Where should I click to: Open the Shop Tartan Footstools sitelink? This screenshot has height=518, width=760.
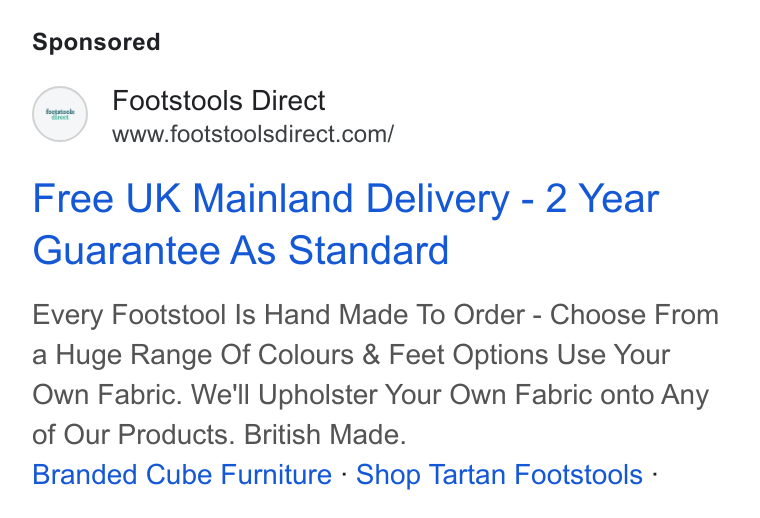500,474
